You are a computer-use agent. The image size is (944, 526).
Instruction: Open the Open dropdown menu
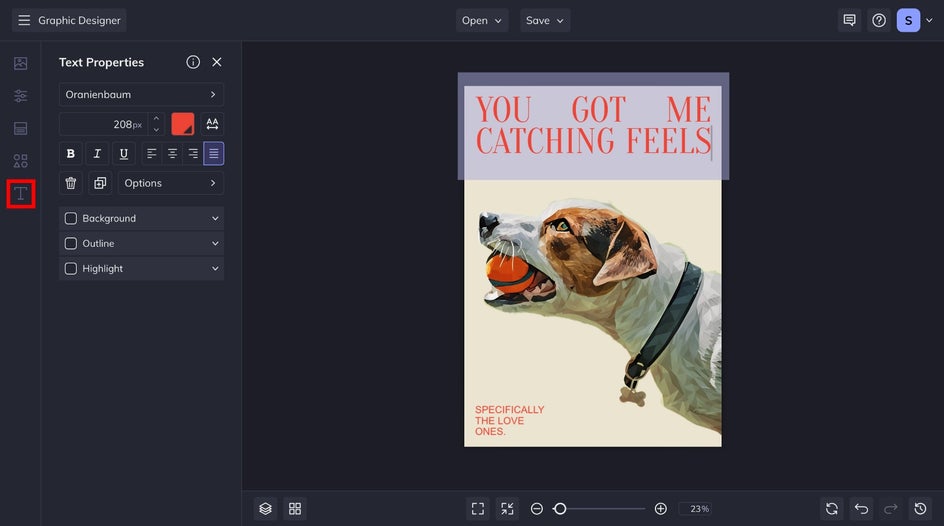[x=482, y=20]
